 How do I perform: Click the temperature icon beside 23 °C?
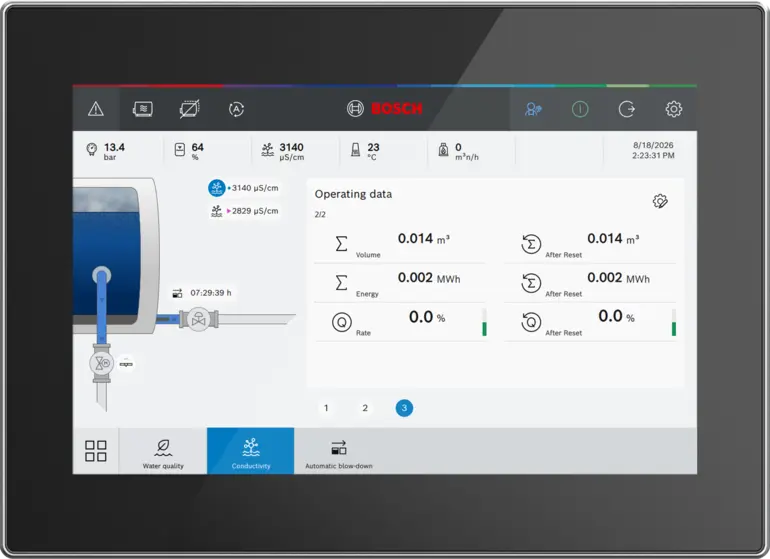click(356, 149)
